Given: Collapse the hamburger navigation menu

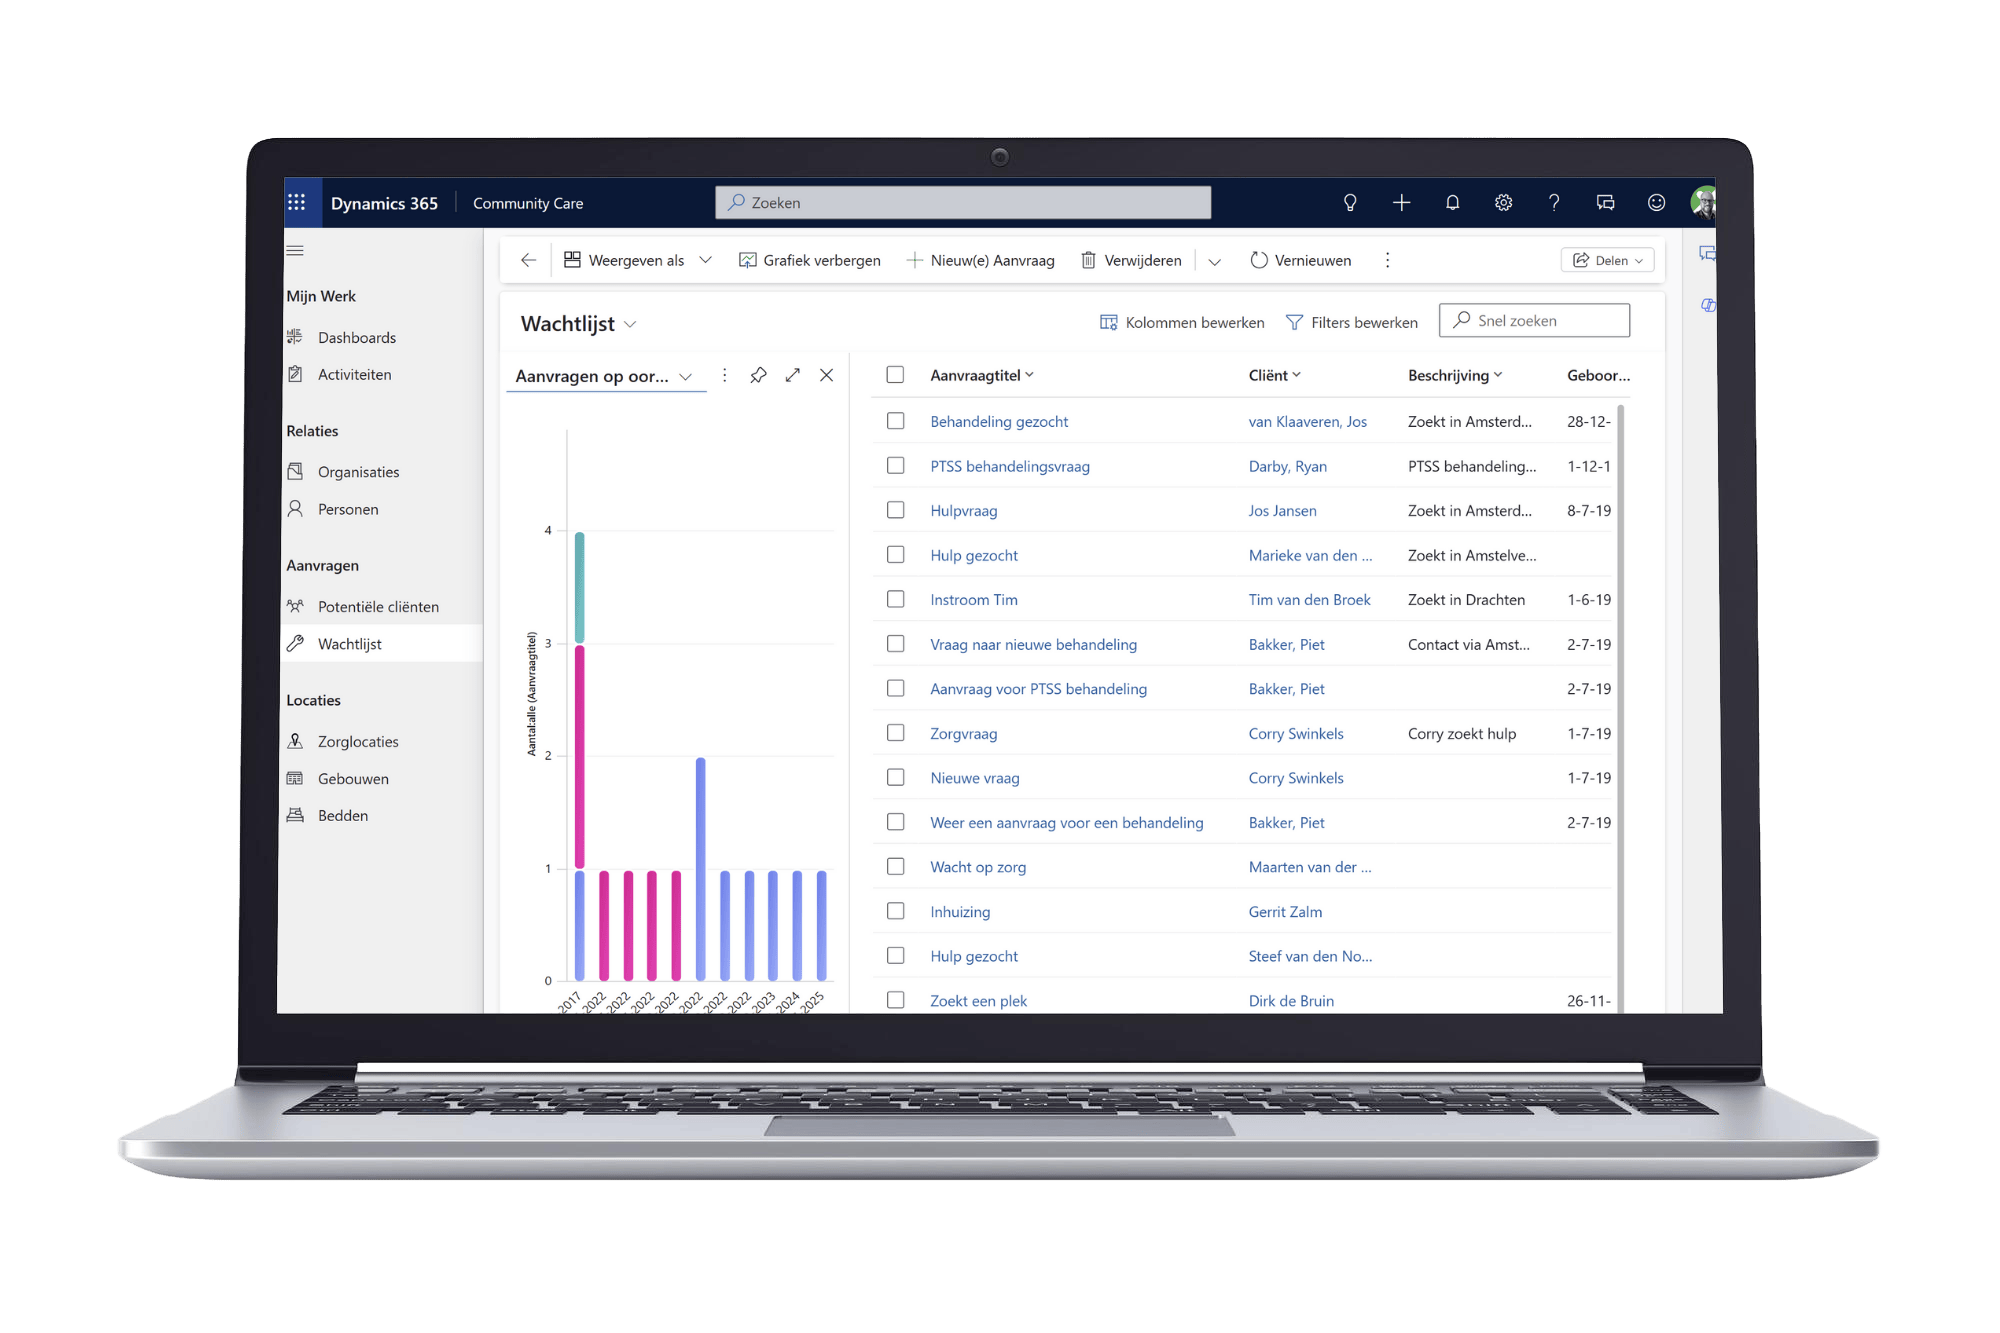Looking at the screenshot, I should click(295, 251).
